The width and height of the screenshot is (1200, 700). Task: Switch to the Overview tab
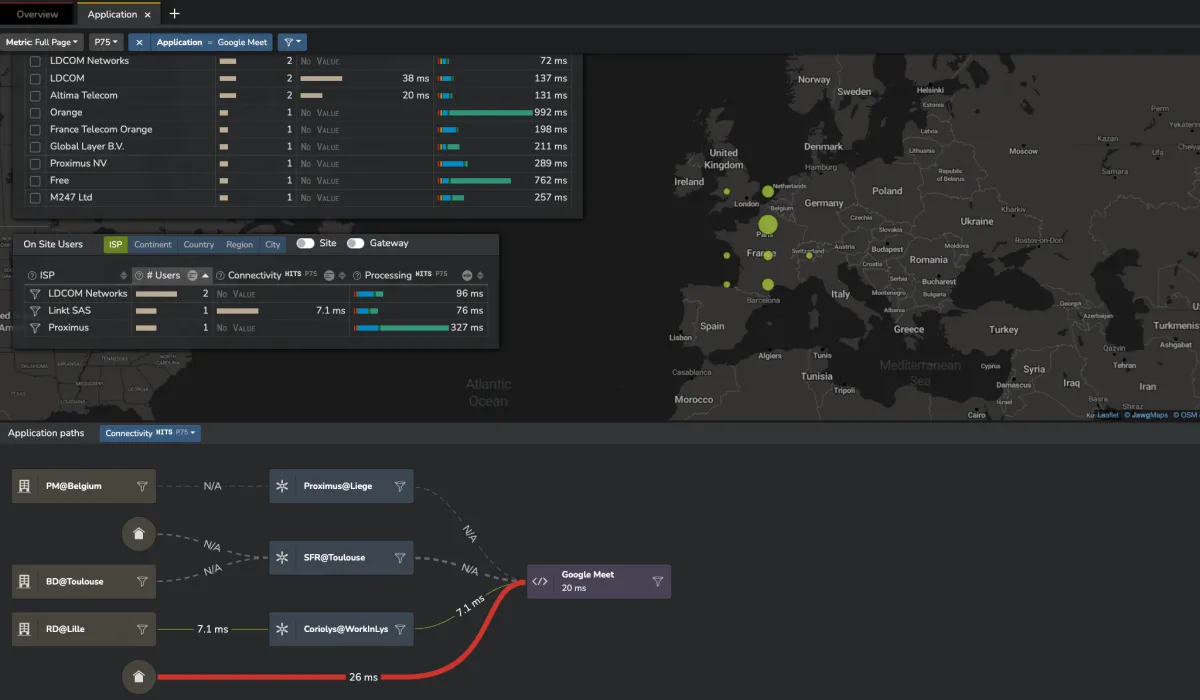pyautogui.click(x=37, y=14)
